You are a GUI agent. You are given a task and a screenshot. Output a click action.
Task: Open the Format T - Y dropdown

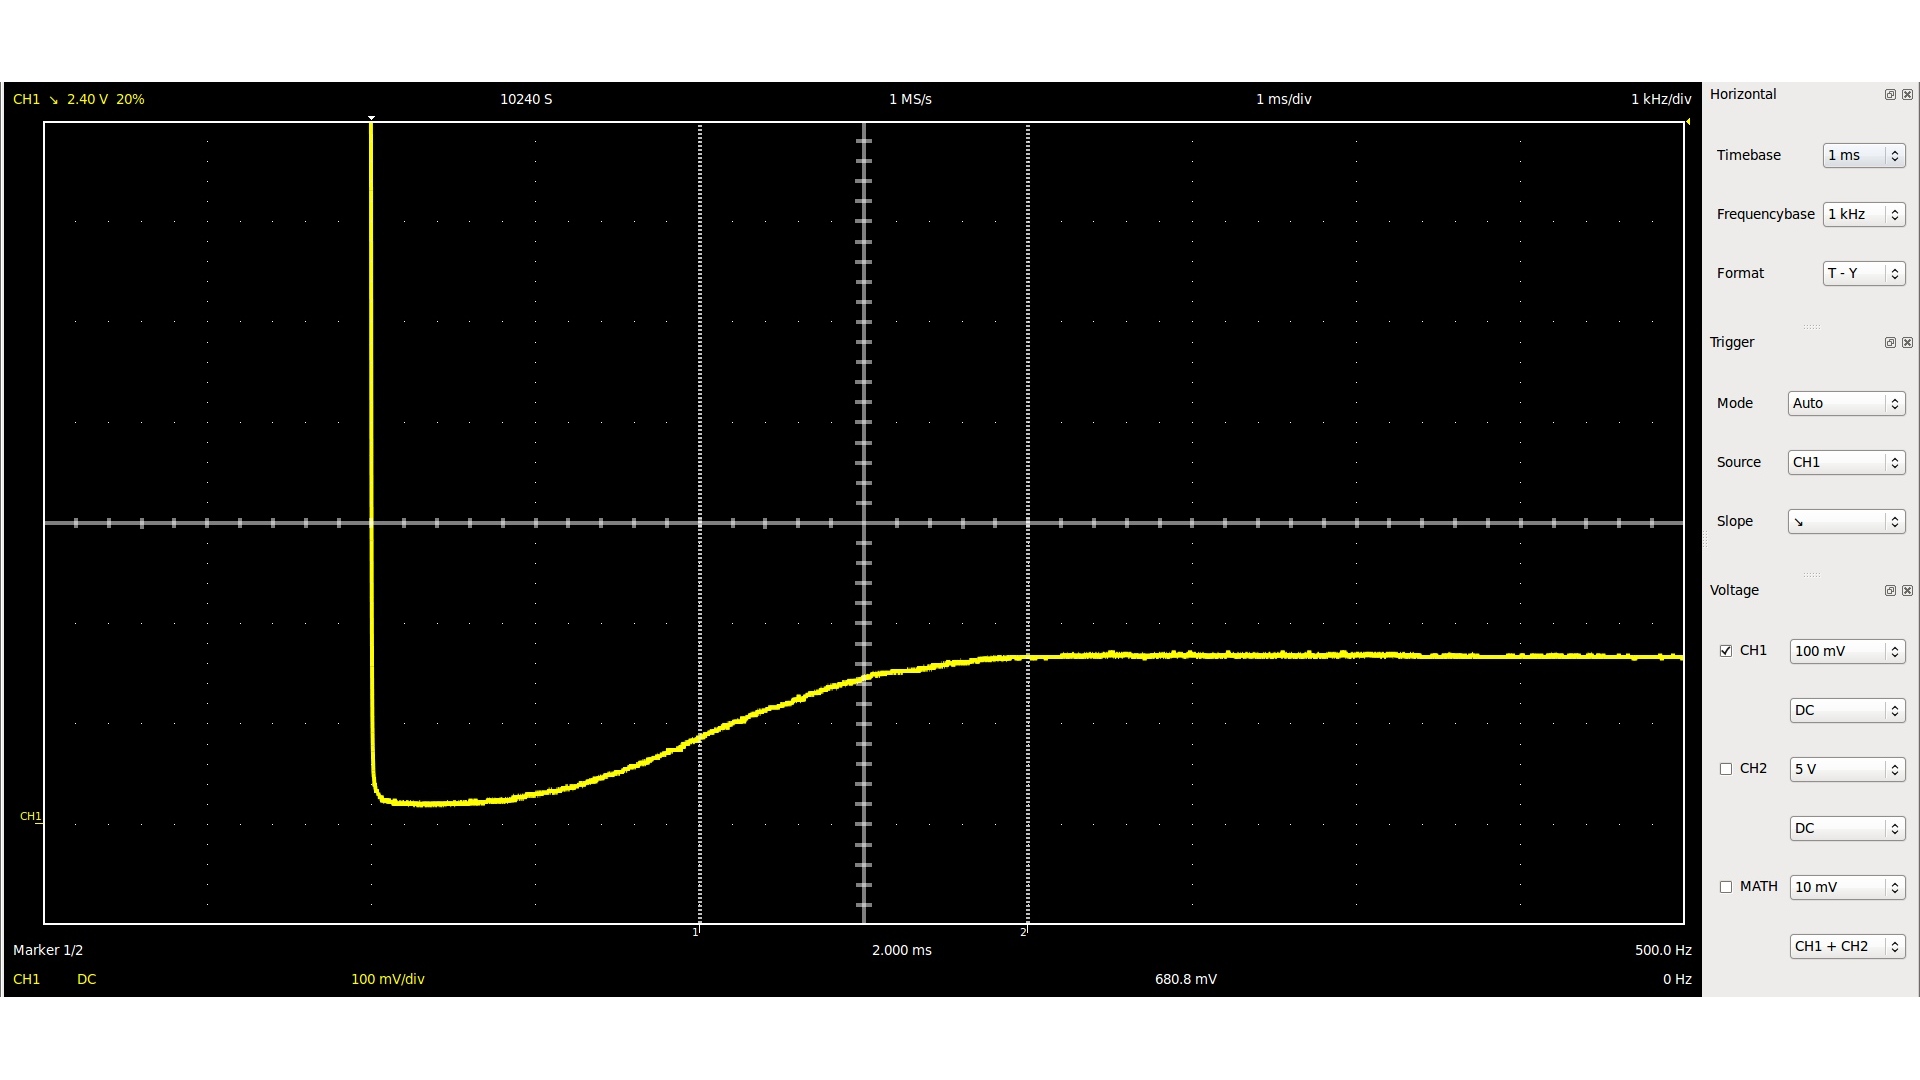(x=1863, y=274)
